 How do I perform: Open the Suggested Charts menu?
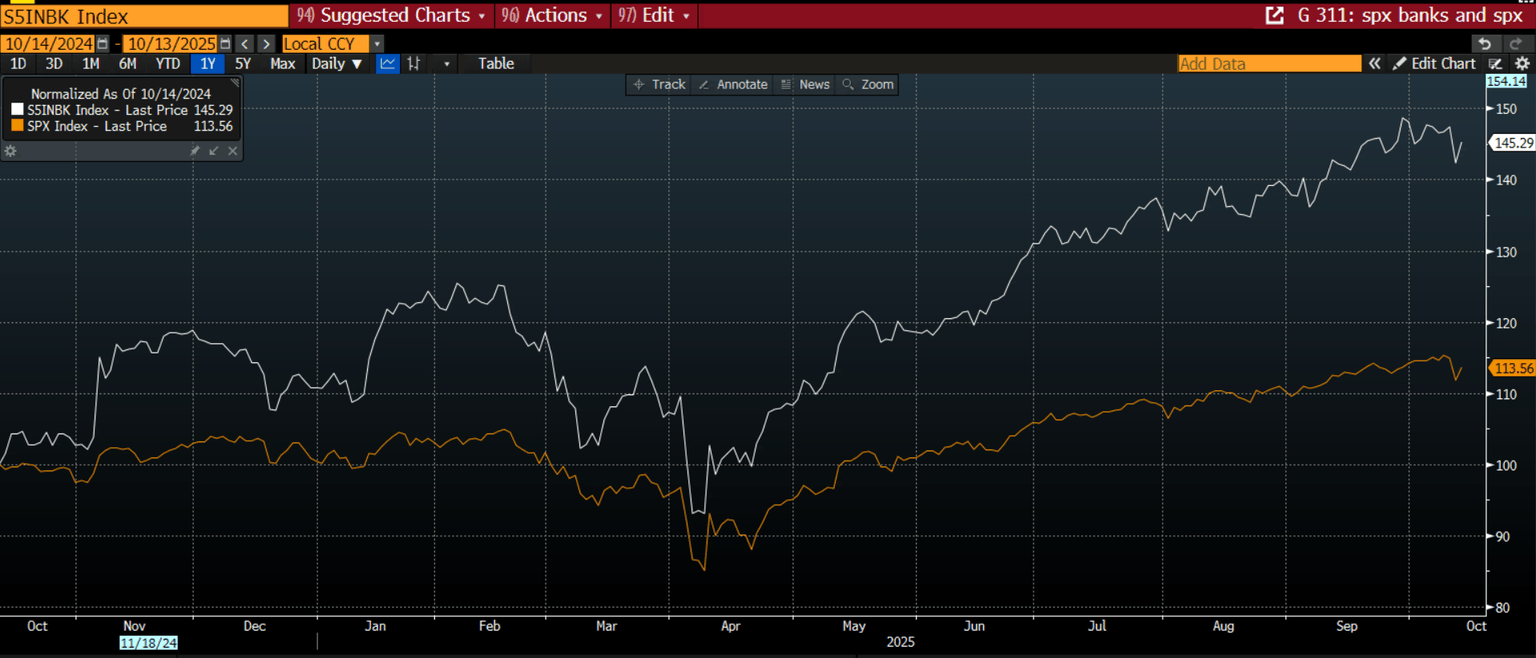[392, 15]
